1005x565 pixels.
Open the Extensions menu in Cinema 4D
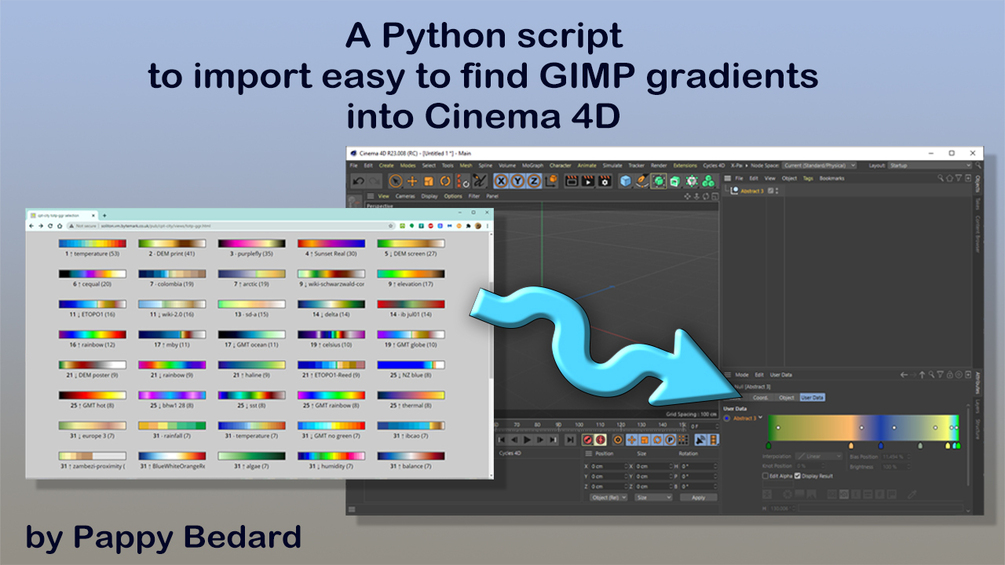[685, 165]
